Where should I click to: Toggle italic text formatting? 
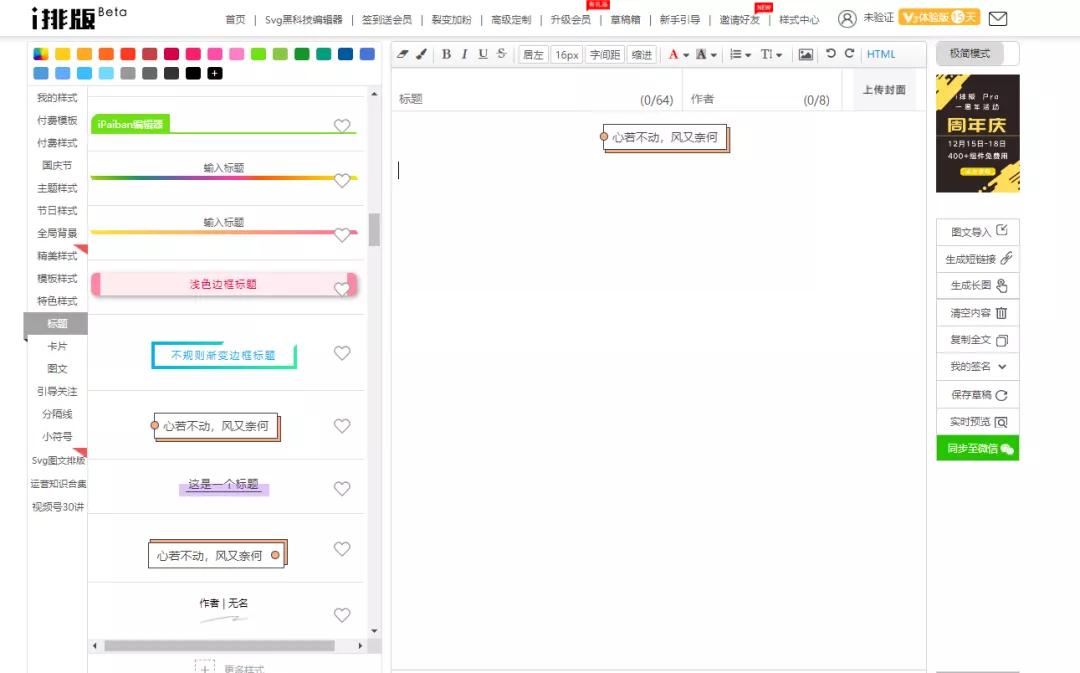pyautogui.click(x=464, y=54)
